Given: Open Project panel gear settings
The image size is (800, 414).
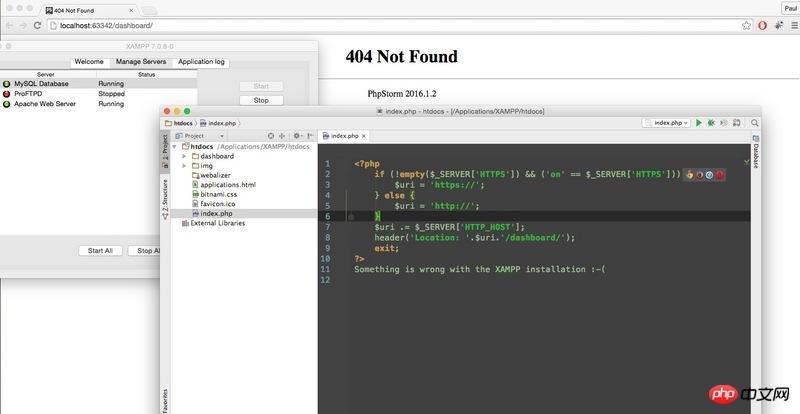Looking at the screenshot, I should click(296, 136).
